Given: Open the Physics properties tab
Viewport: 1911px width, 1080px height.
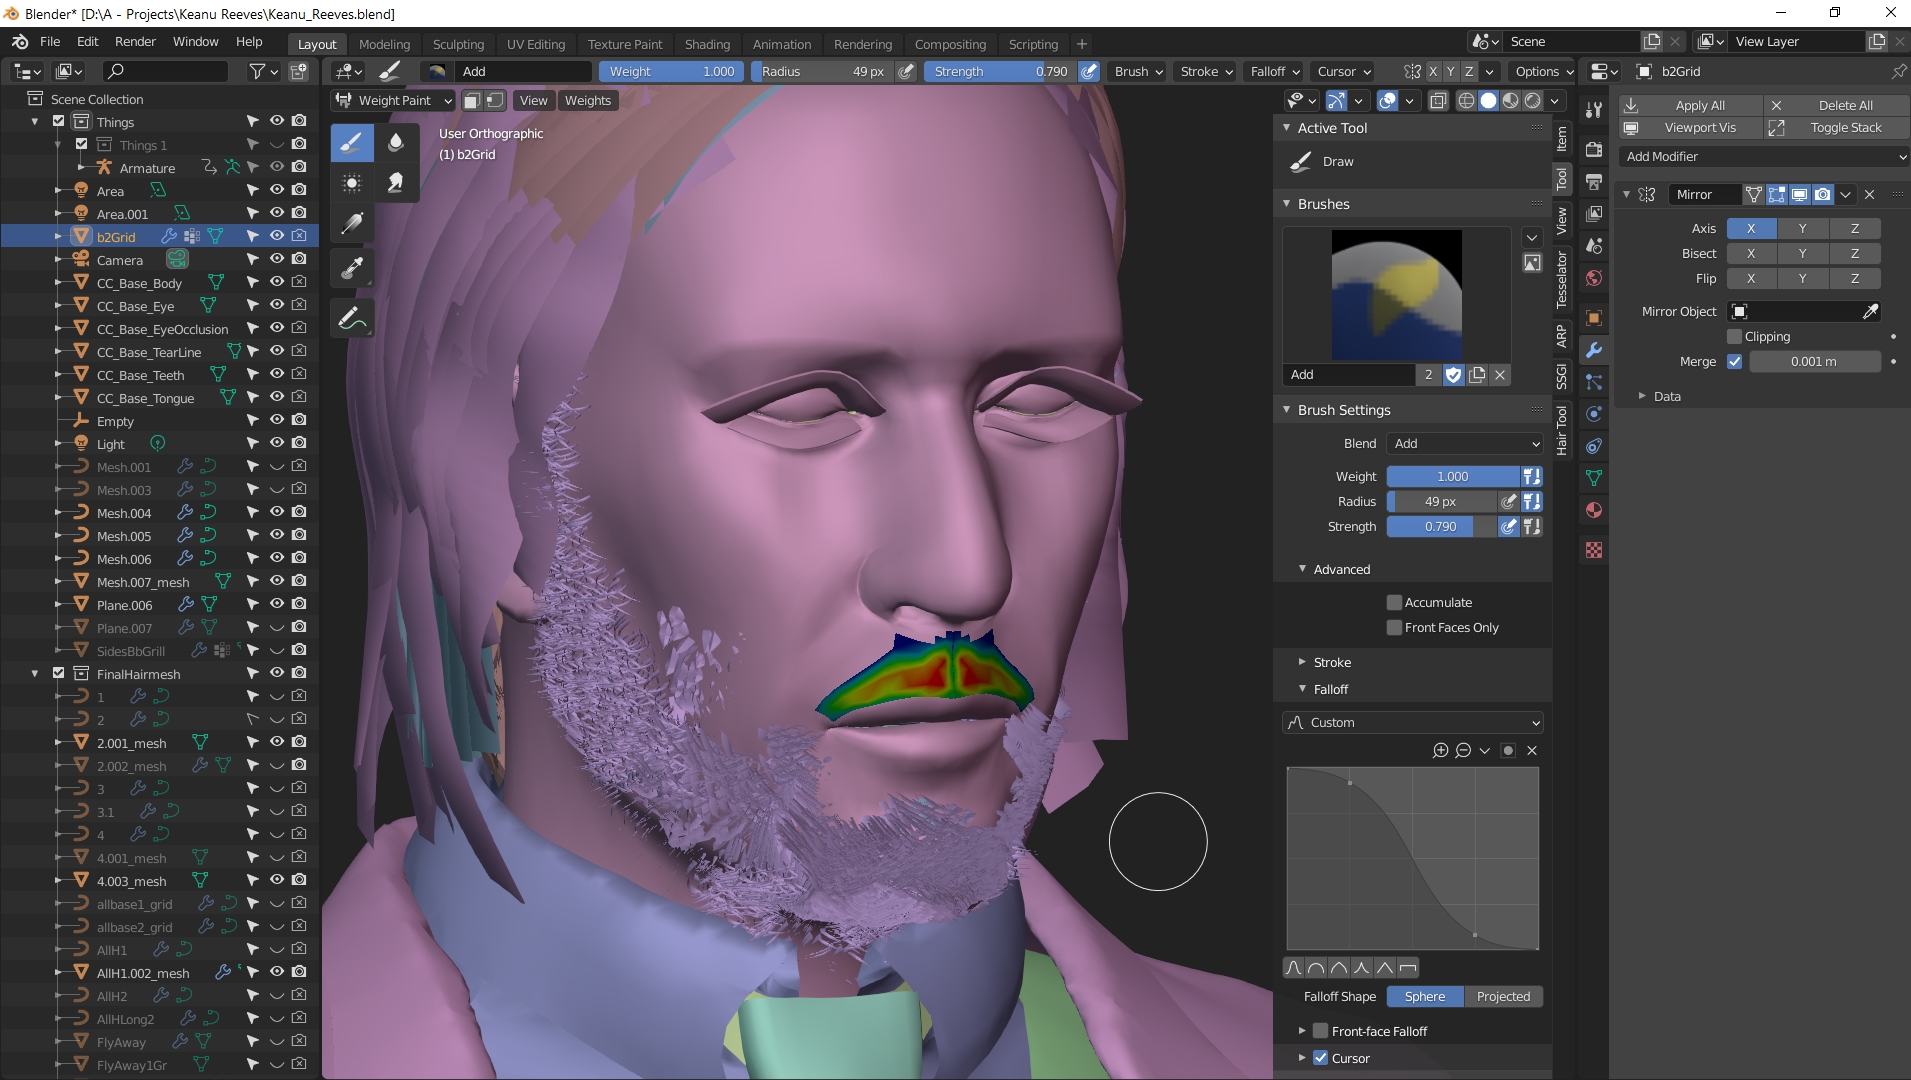Looking at the screenshot, I should (1594, 414).
